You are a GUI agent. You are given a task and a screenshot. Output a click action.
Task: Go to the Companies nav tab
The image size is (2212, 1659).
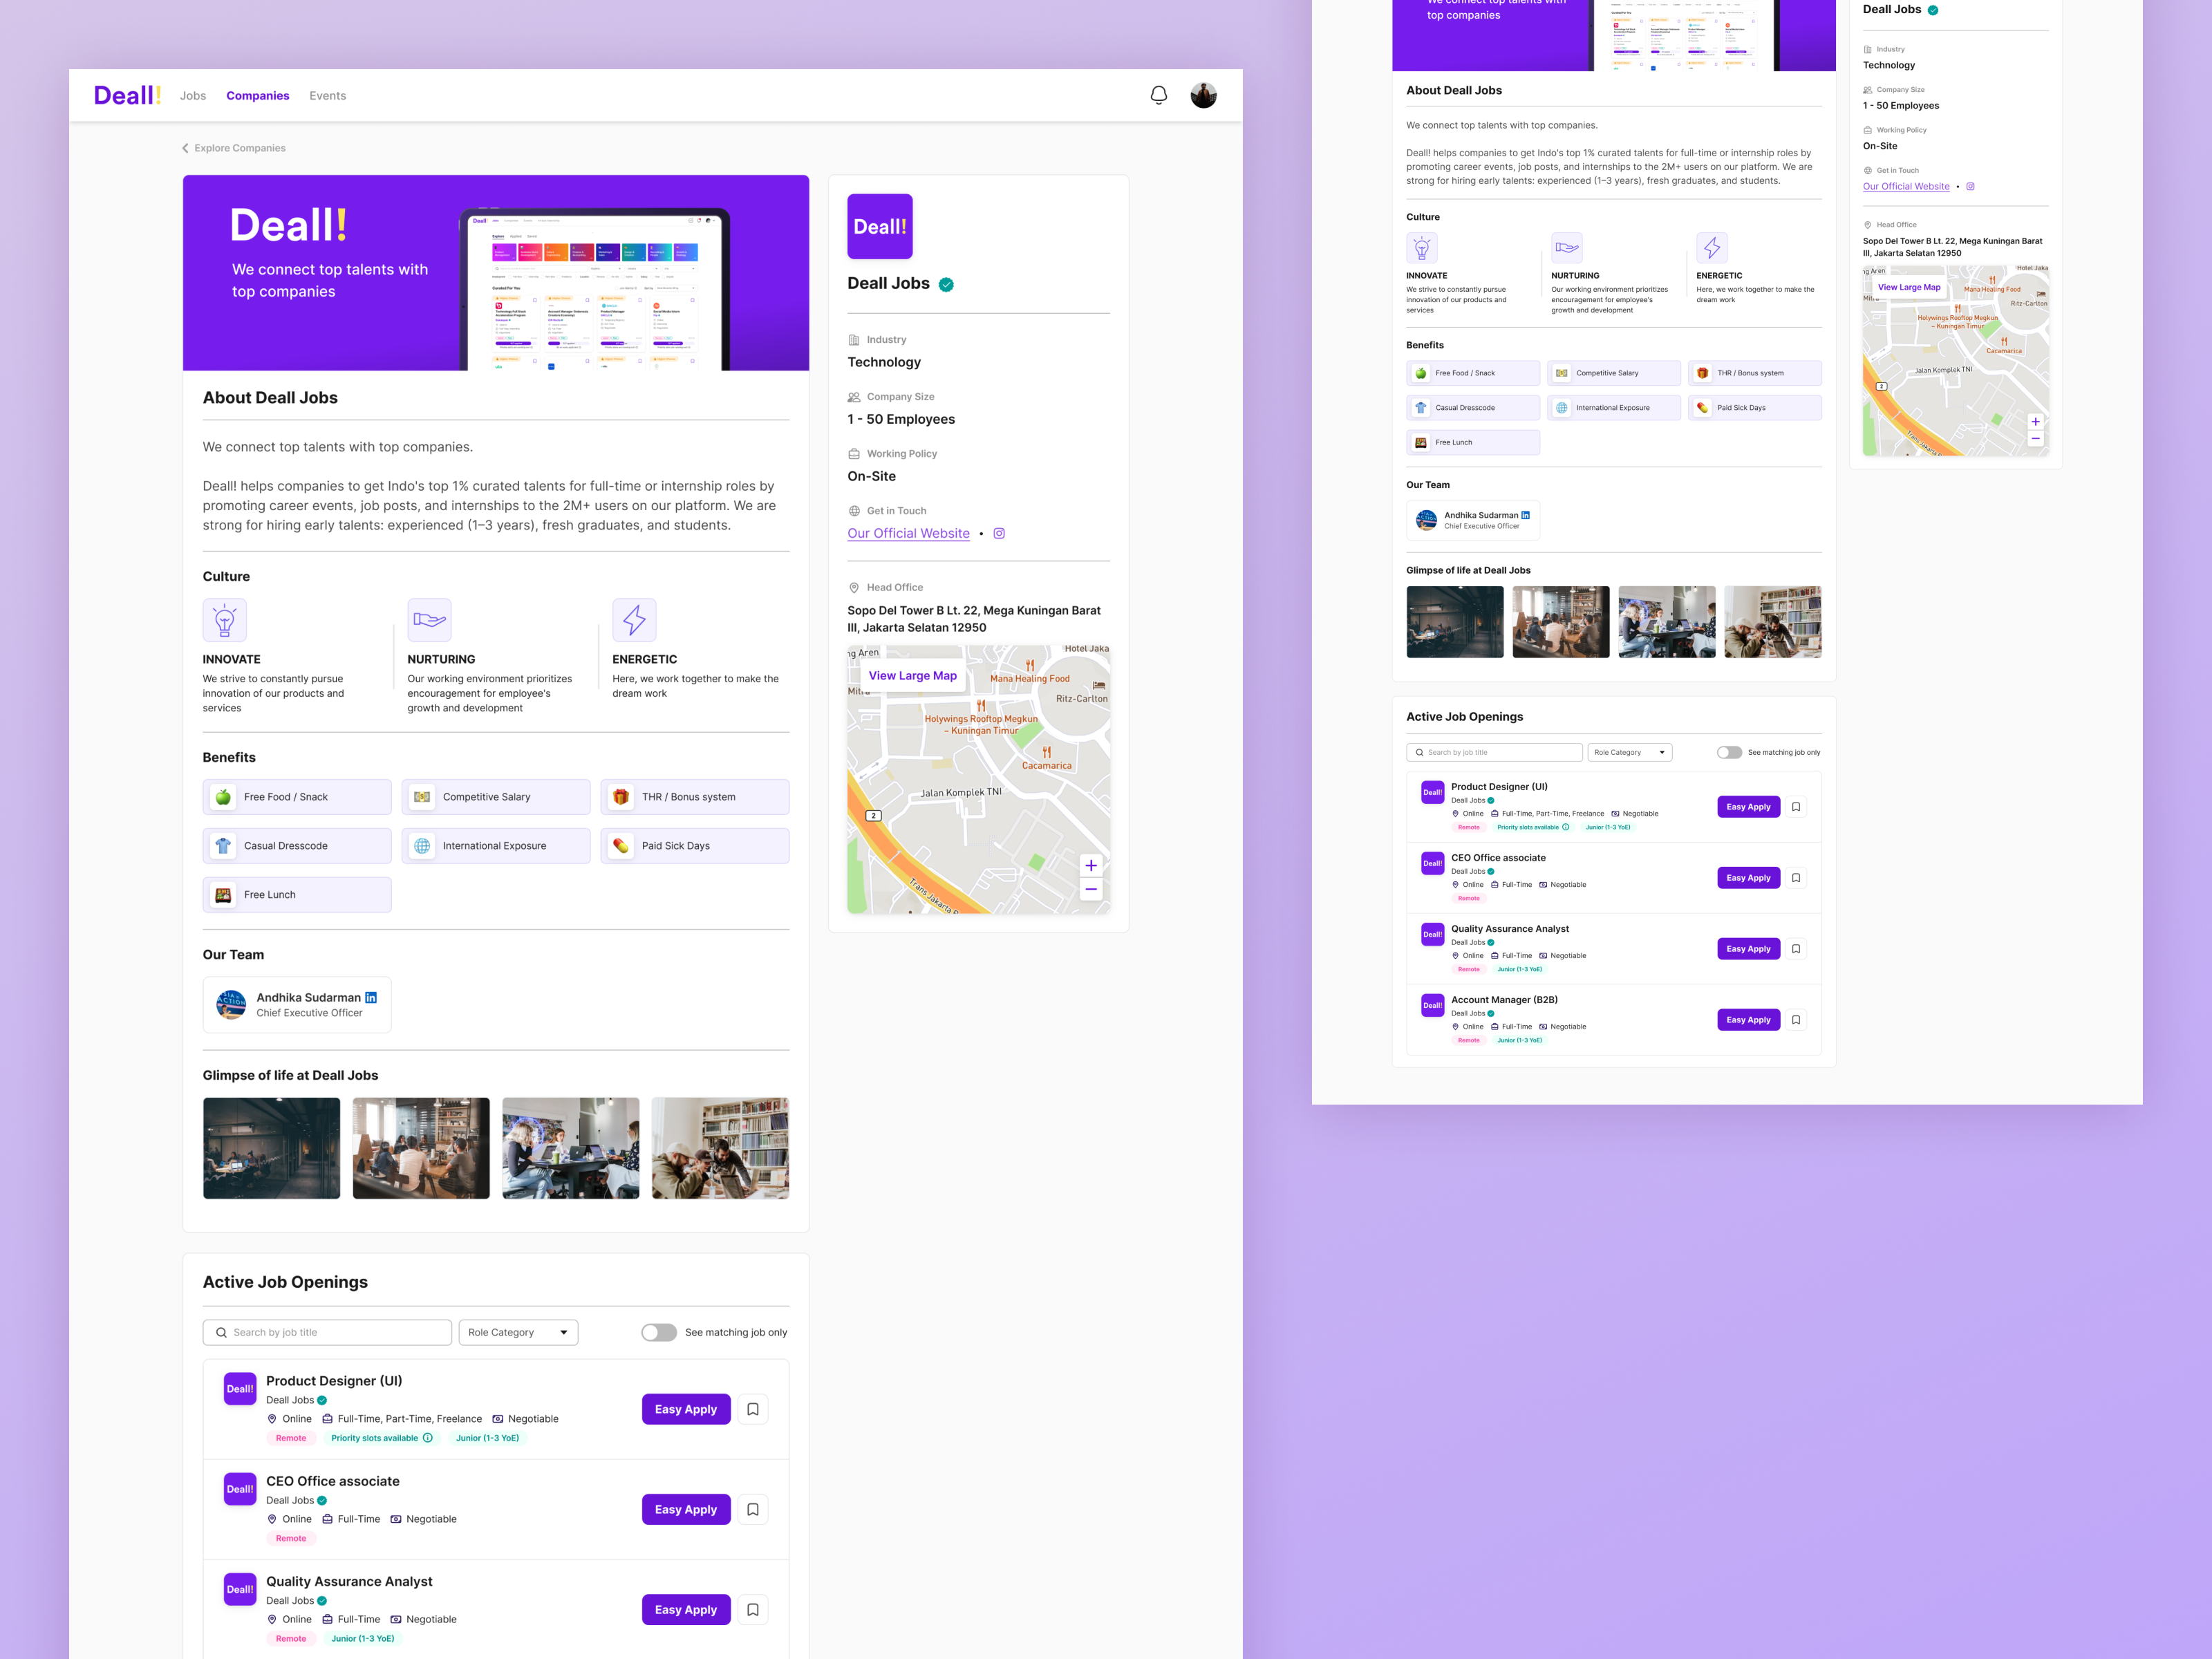(x=258, y=96)
